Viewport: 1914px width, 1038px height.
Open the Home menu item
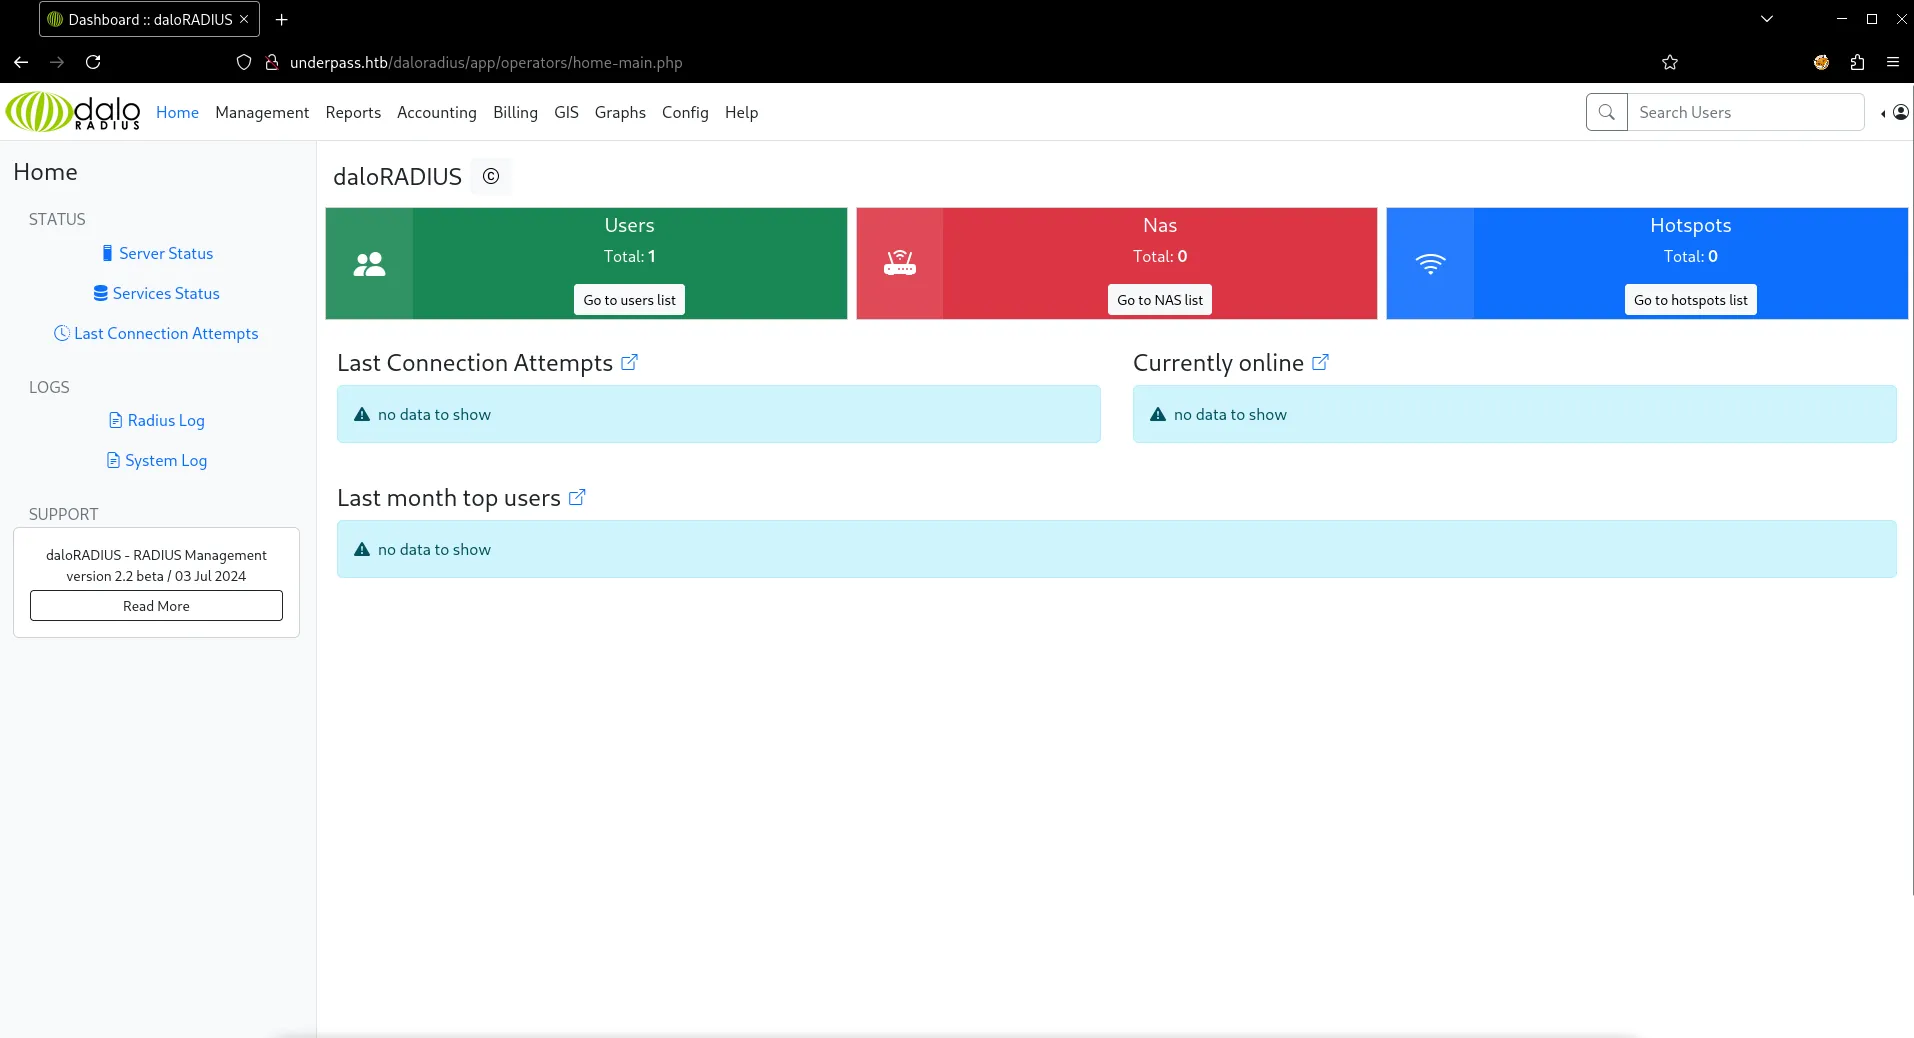point(177,112)
